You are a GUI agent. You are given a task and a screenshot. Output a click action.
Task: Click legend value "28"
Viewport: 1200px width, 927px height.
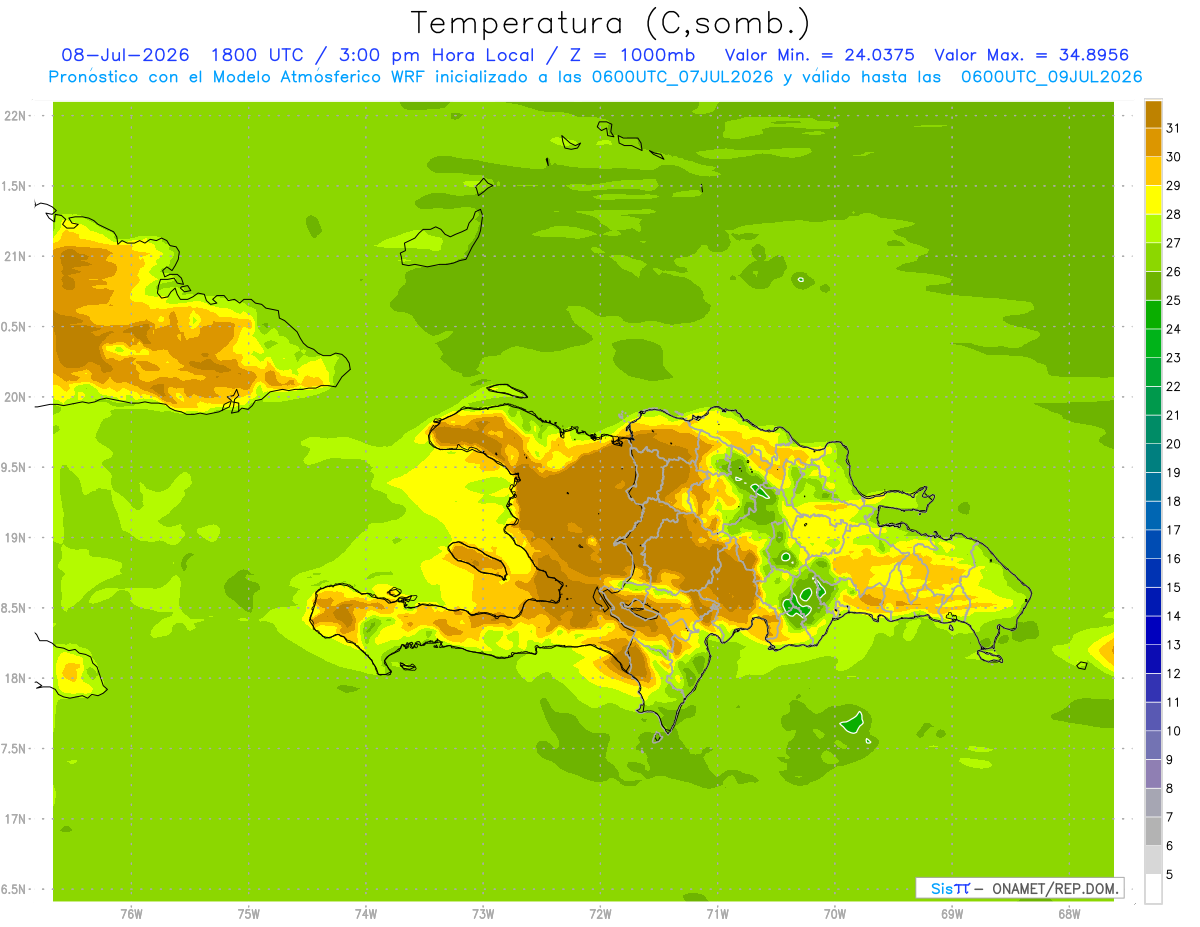click(1173, 214)
